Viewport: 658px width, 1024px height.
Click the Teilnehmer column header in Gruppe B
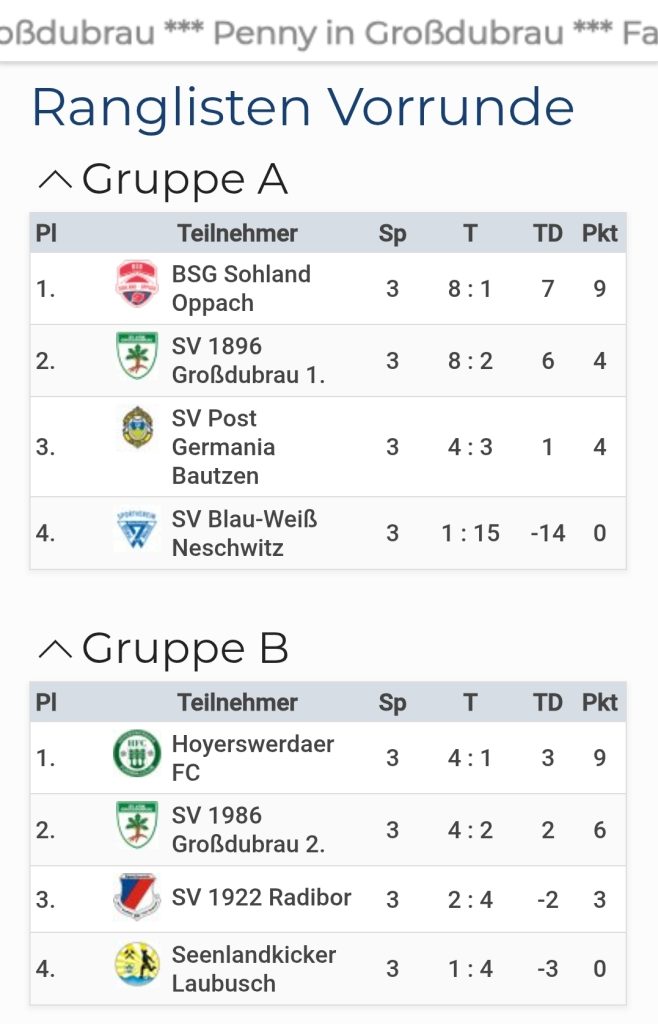tap(238, 703)
